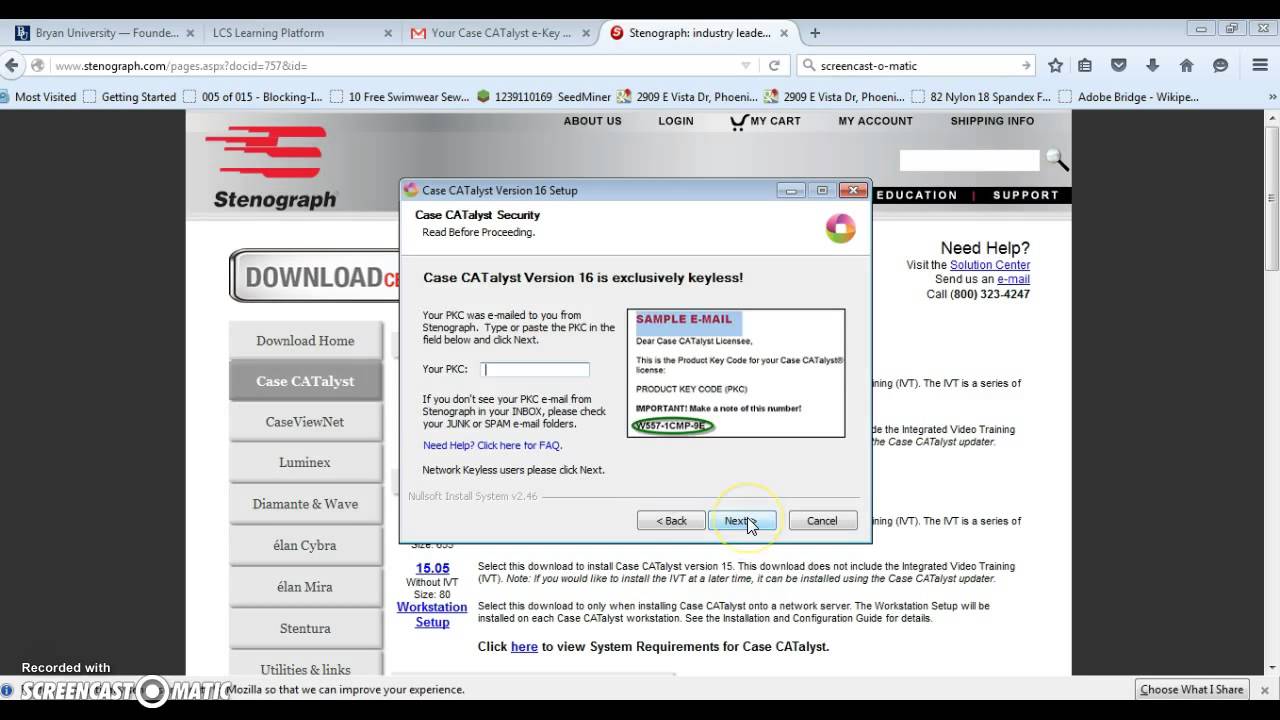Image resolution: width=1280 pixels, height=720 pixels.
Task: Open LOGIN in site header
Action: [x=676, y=121]
